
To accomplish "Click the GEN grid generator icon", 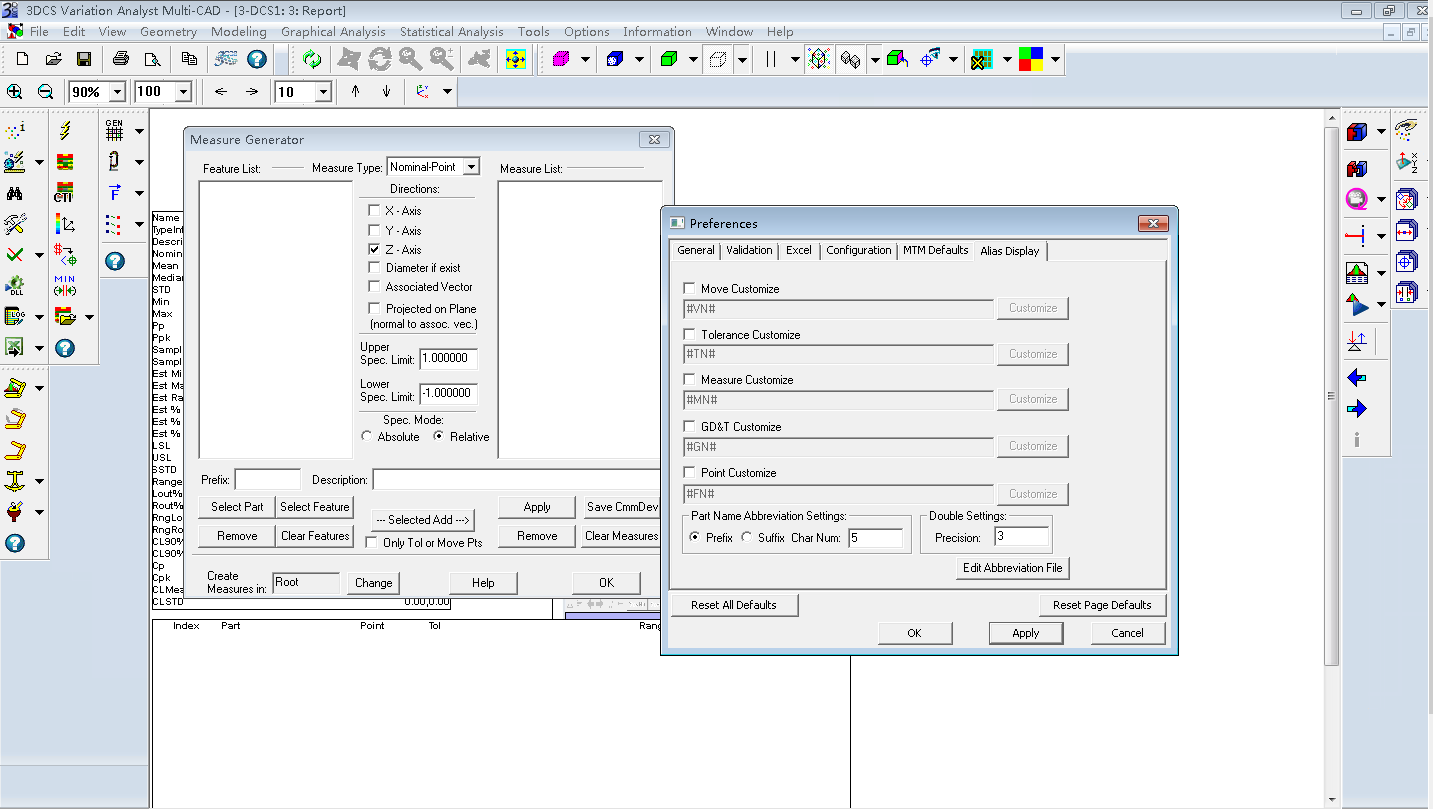I will click(114, 130).
